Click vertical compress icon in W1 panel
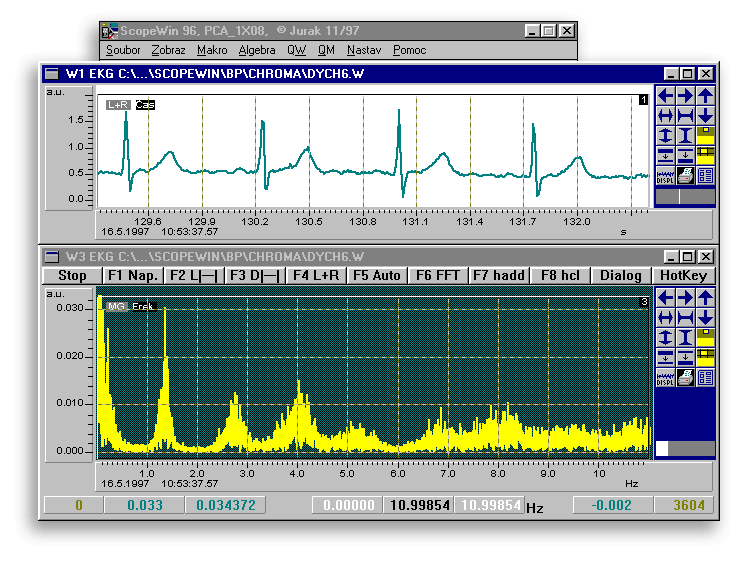The image size is (738, 562). point(665,136)
